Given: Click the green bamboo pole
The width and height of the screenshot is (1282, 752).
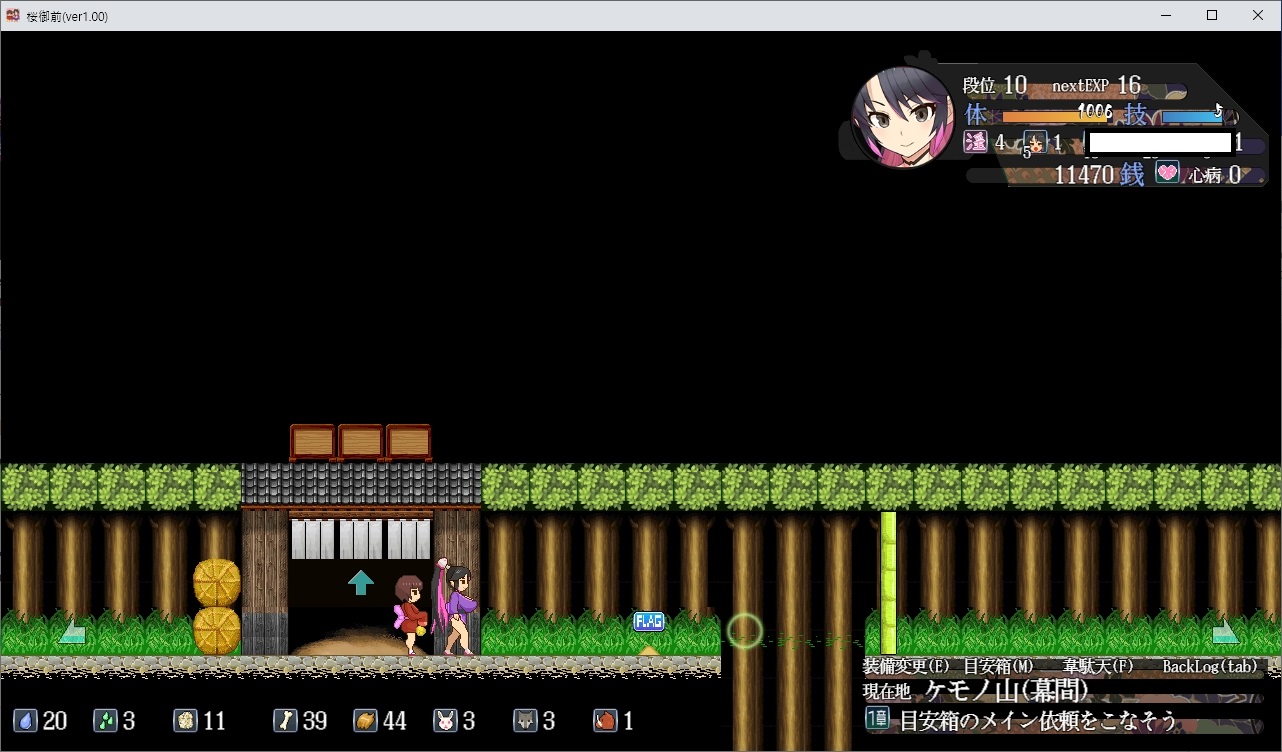Looking at the screenshot, I should (x=889, y=583).
